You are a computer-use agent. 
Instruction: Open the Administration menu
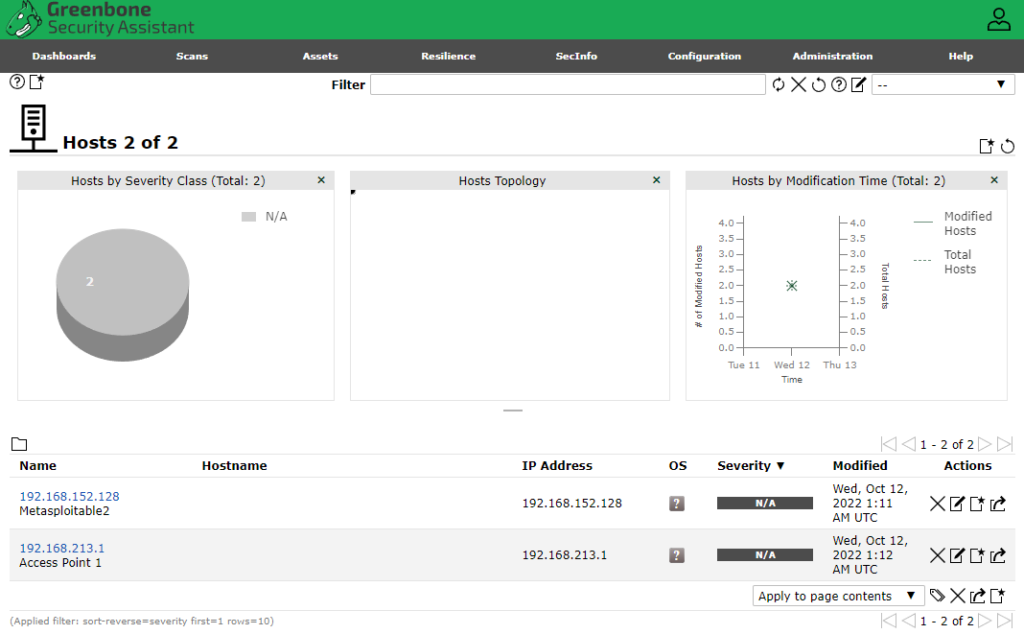(x=832, y=56)
